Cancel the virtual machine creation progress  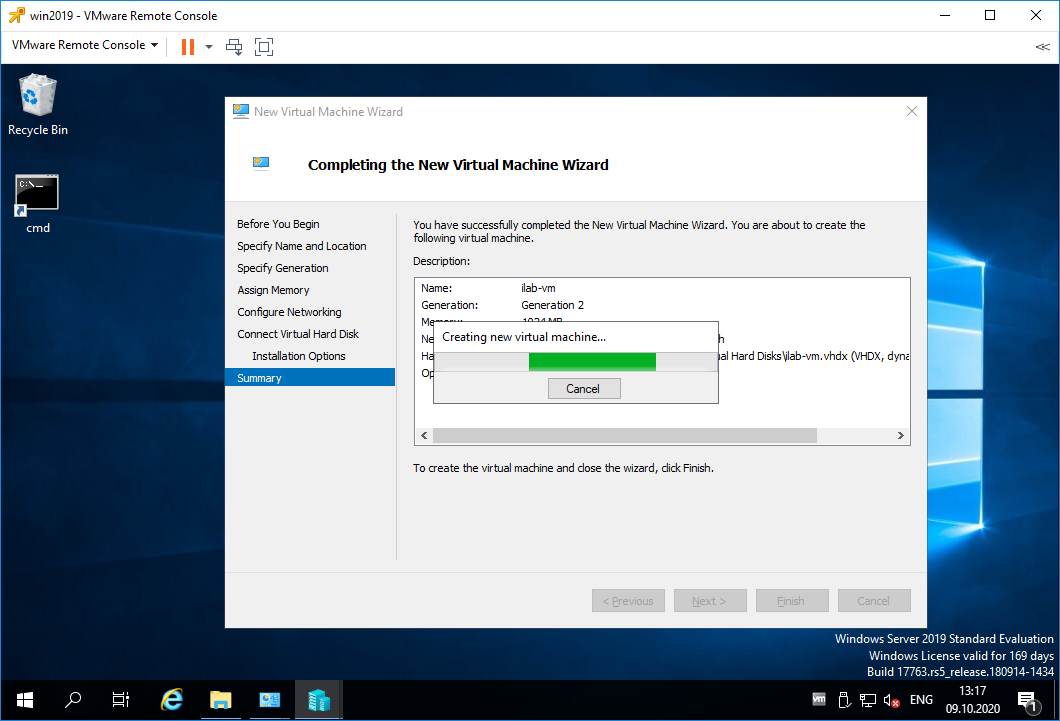(583, 389)
